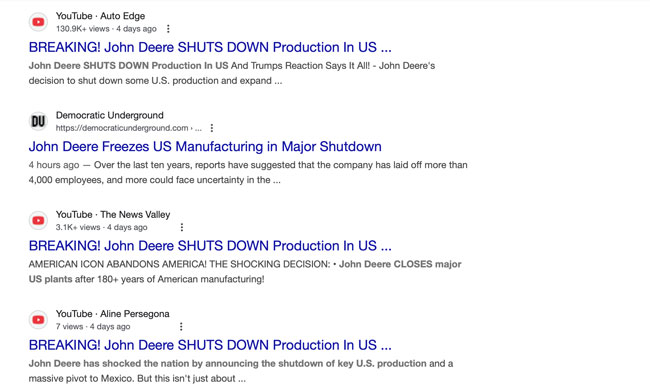This screenshot has width=650, height=391.
Task: Click 'YouTube · The News Valley' source name
Action: tap(113, 215)
